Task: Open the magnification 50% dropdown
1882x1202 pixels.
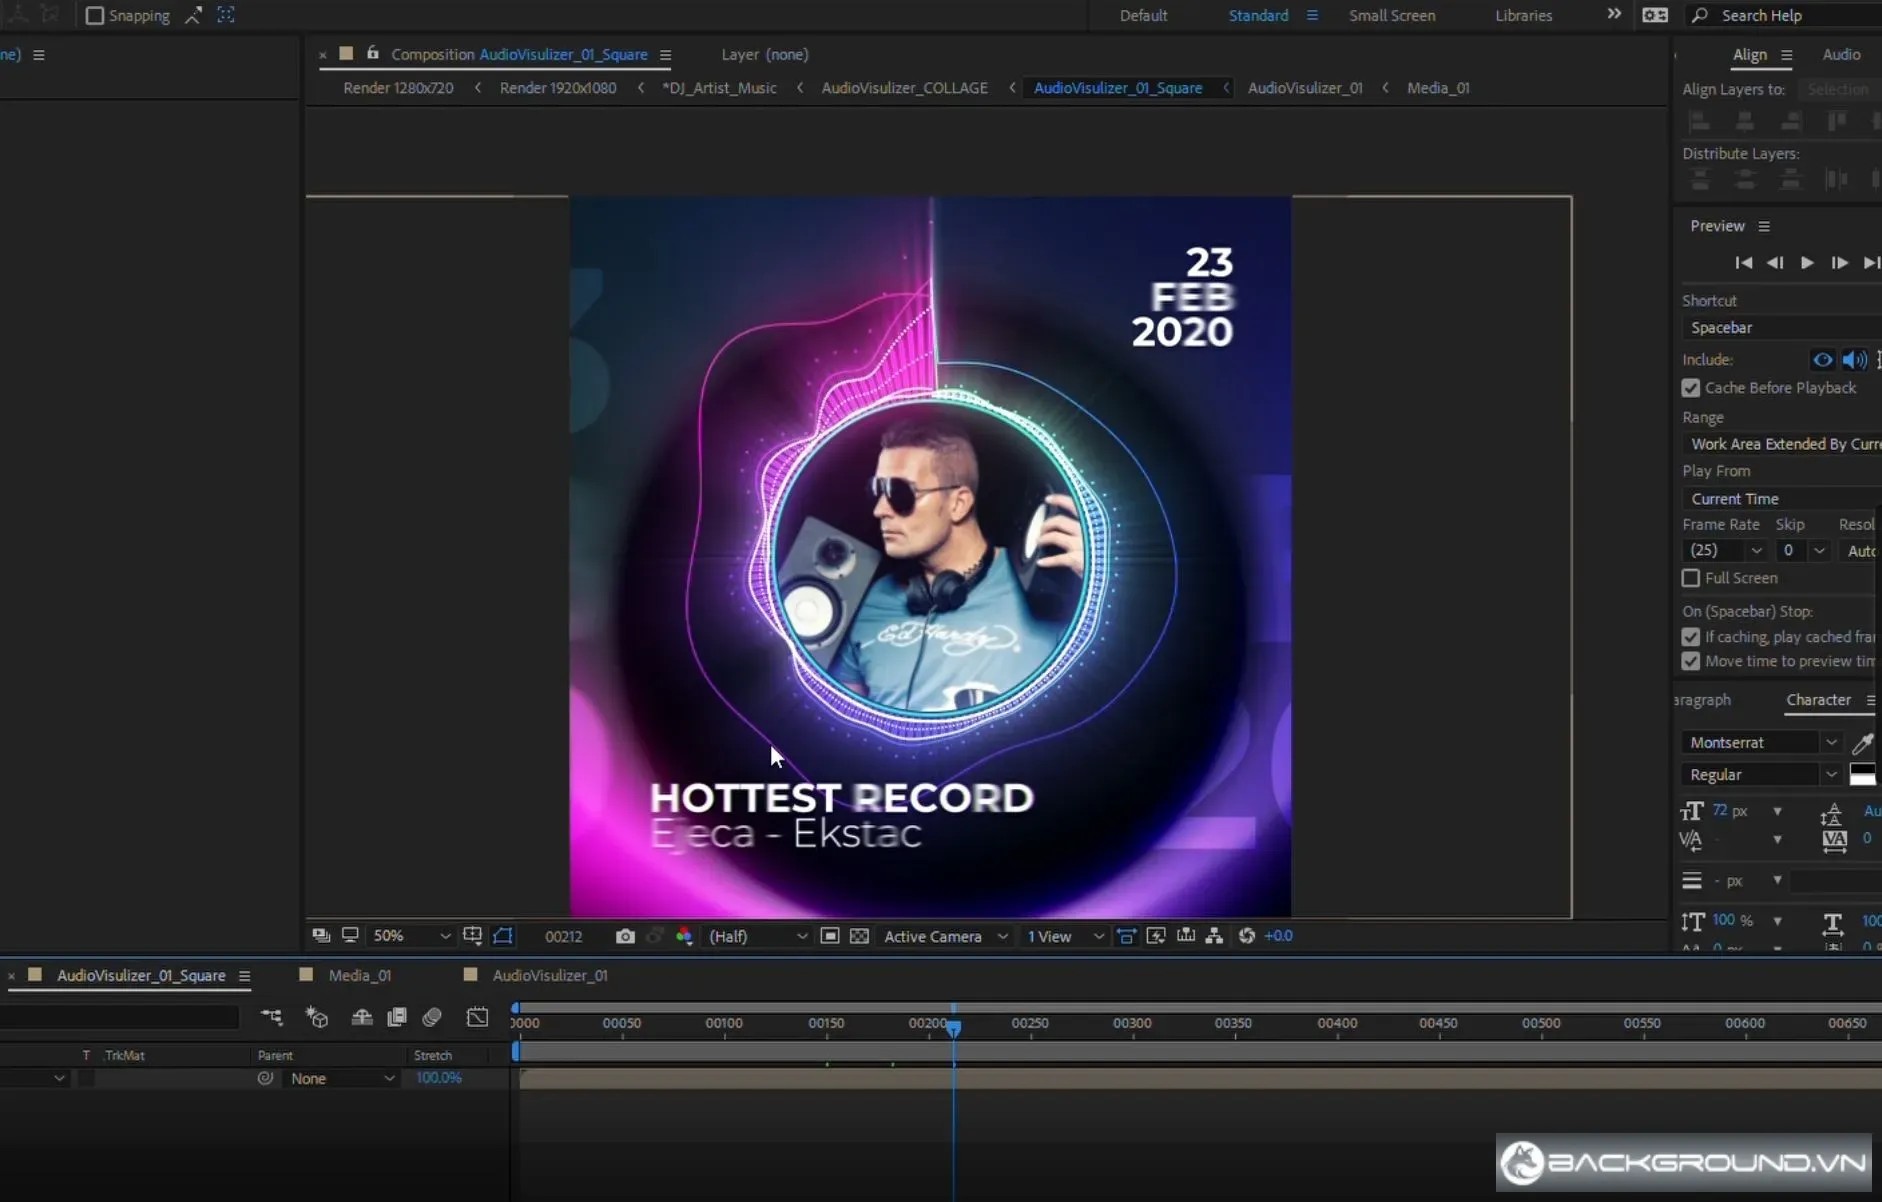Action: pos(411,936)
